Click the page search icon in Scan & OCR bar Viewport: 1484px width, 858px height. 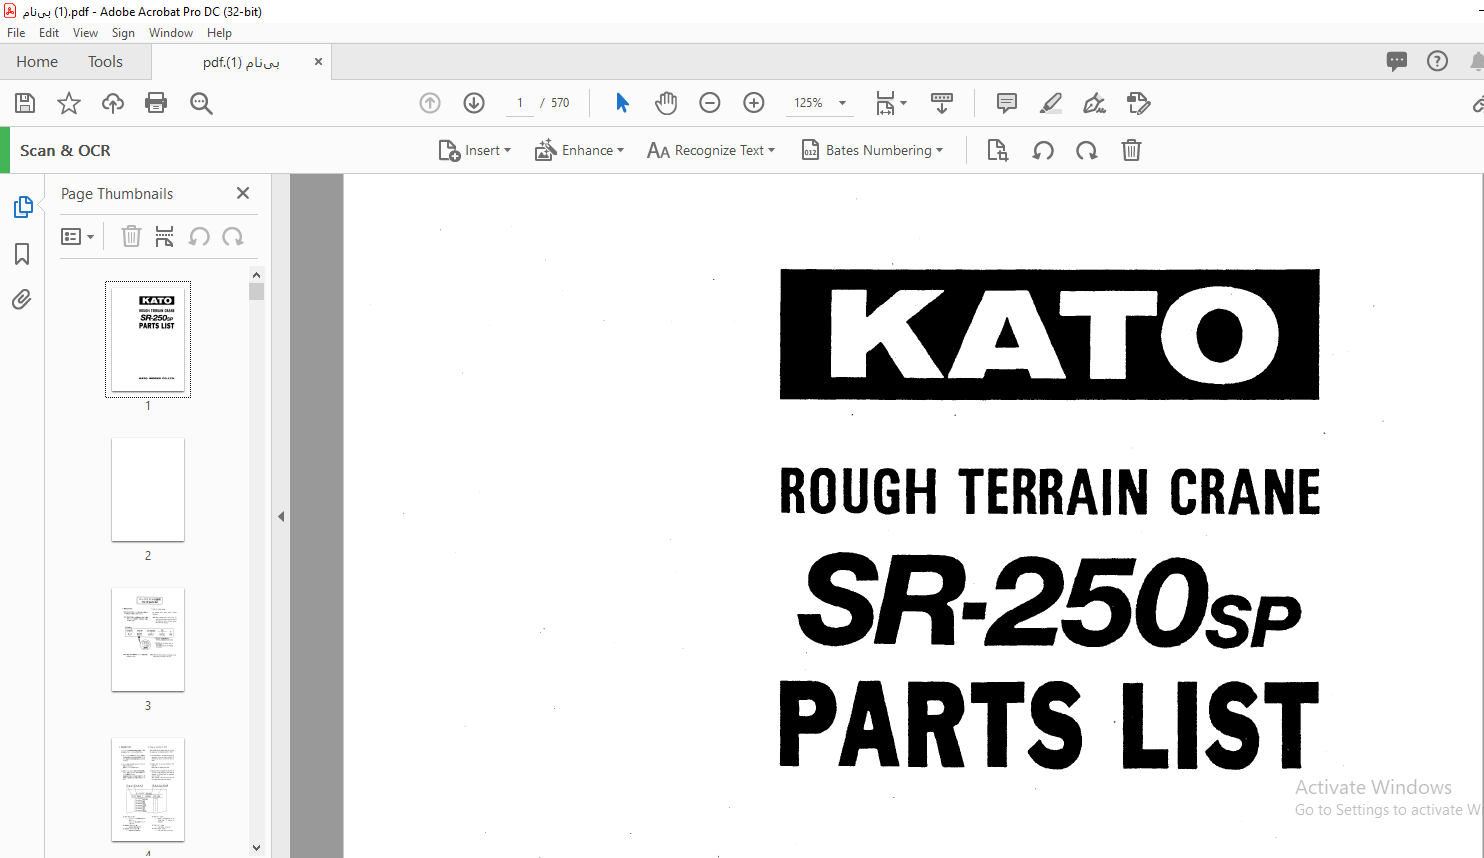[997, 150]
